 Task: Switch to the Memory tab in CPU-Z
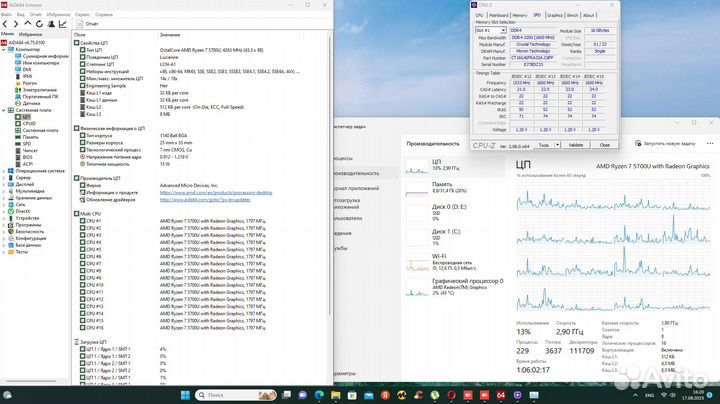pyautogui.click(x=520, y=15)
